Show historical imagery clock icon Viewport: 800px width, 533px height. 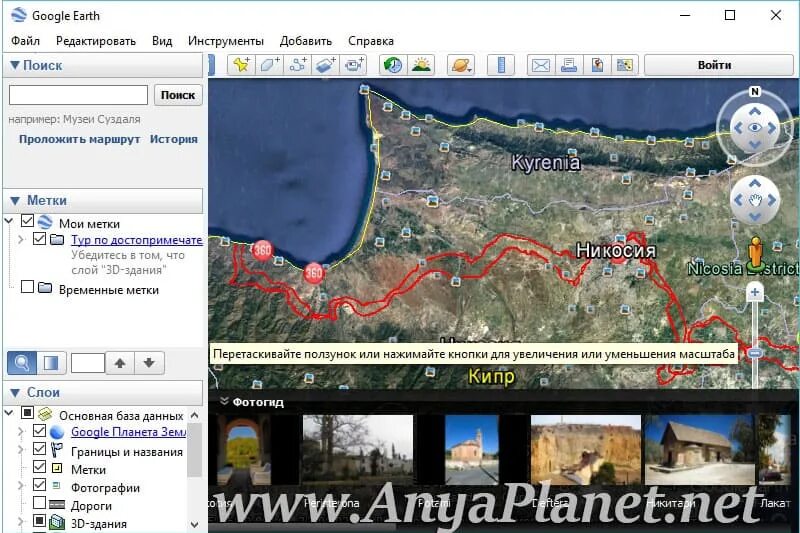393,65
